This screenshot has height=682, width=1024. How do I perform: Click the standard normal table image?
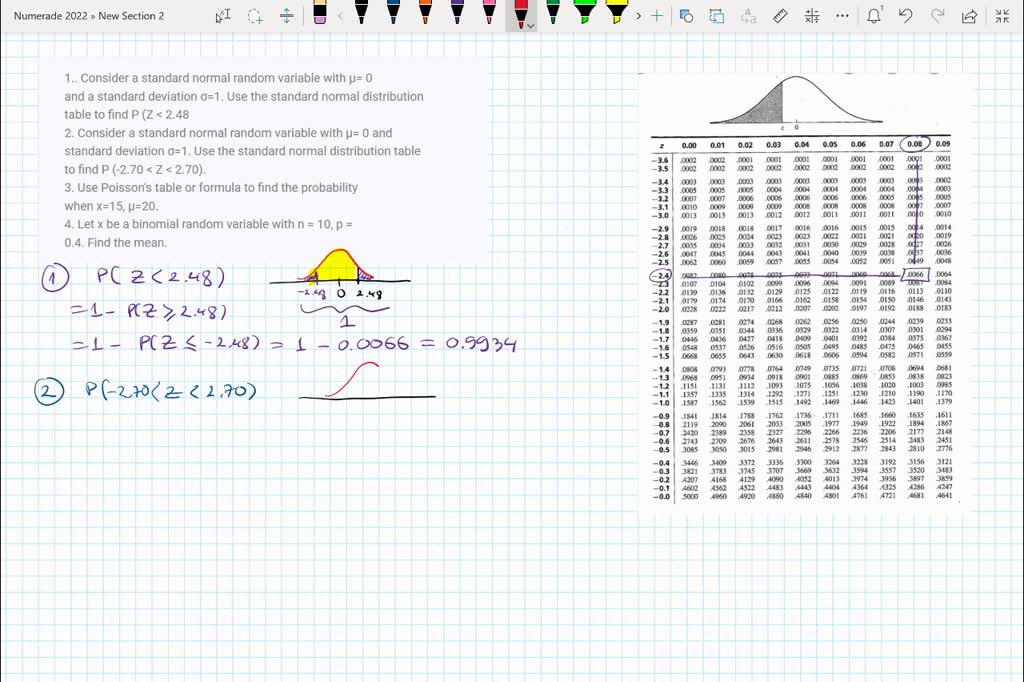805,291
